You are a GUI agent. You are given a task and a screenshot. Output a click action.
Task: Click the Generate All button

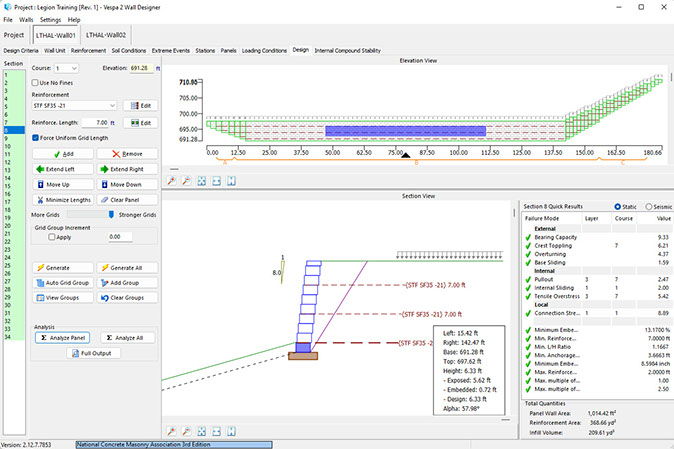tap(126, 268)
